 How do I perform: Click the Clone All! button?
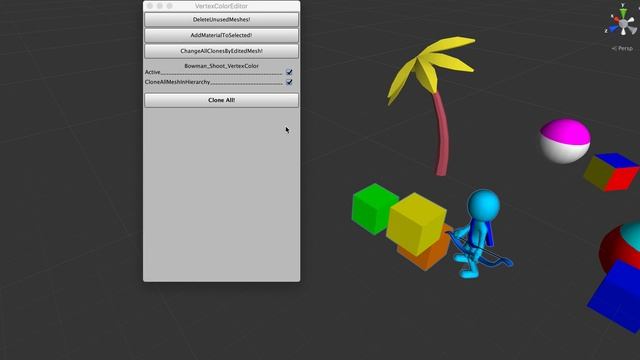(221, 100)
